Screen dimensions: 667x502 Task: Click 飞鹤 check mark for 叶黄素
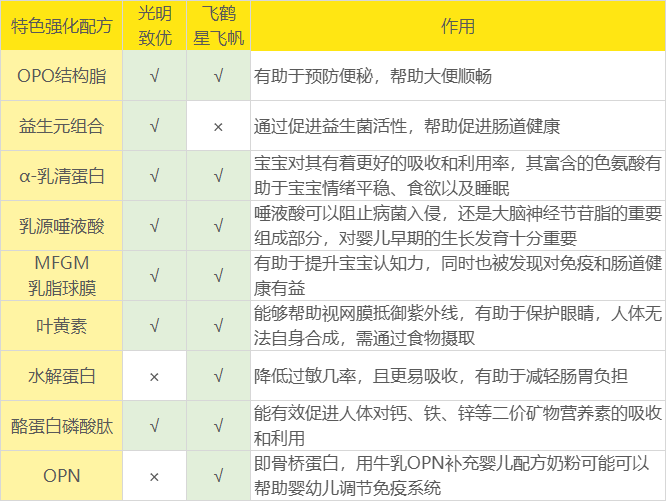click(x=218, y=326)
